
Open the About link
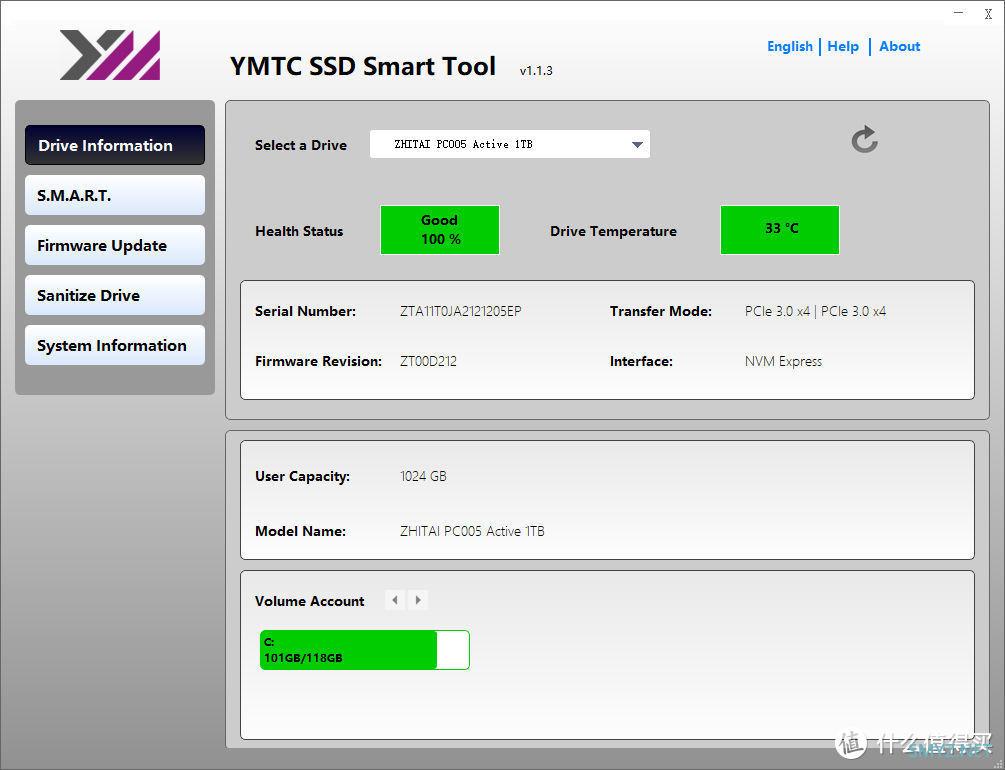pyautogui.click(x=899, y=46)
